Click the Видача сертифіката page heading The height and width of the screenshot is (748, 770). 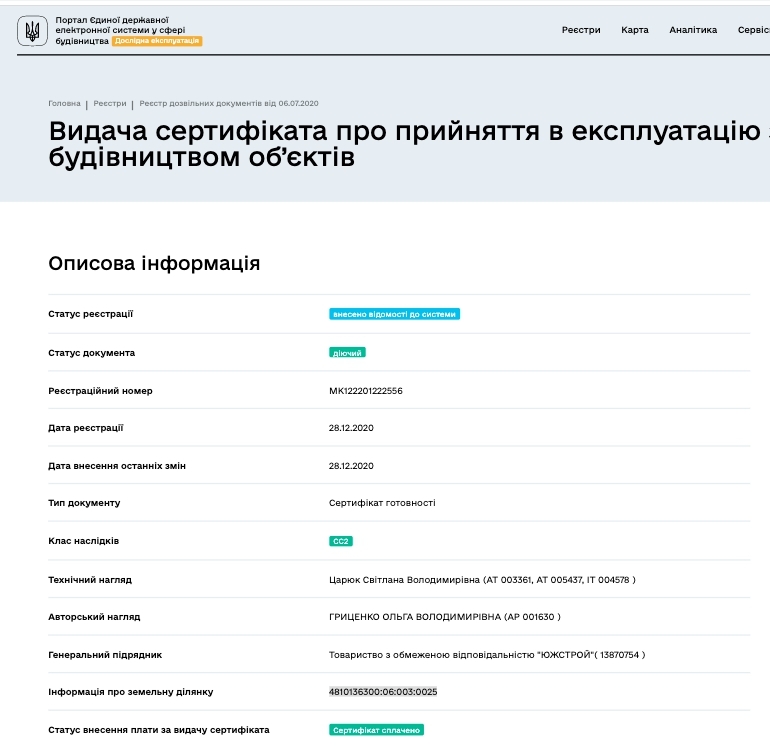(409, 144)
